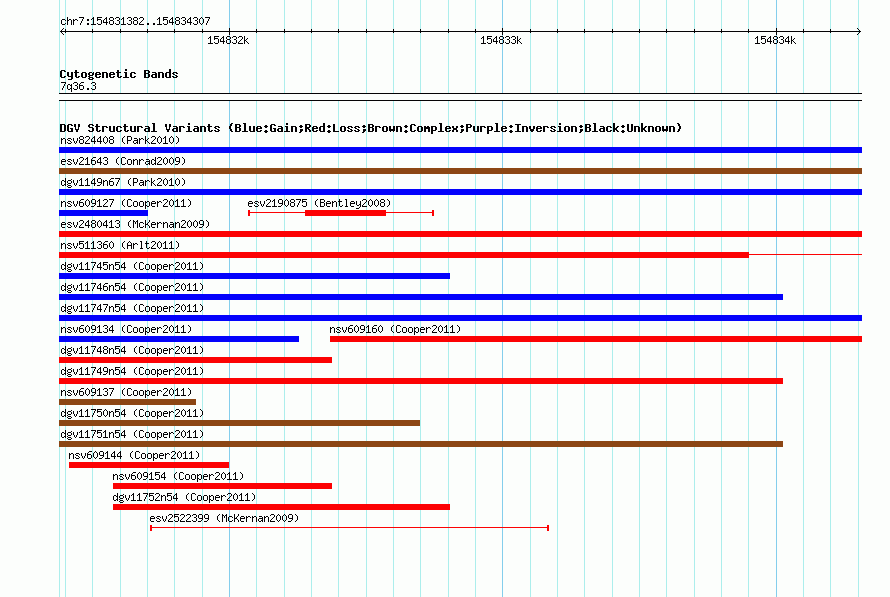
Task: Click the red dgv11749n54 loss bar
Action: pyautogui.click(x=421, y=381)
